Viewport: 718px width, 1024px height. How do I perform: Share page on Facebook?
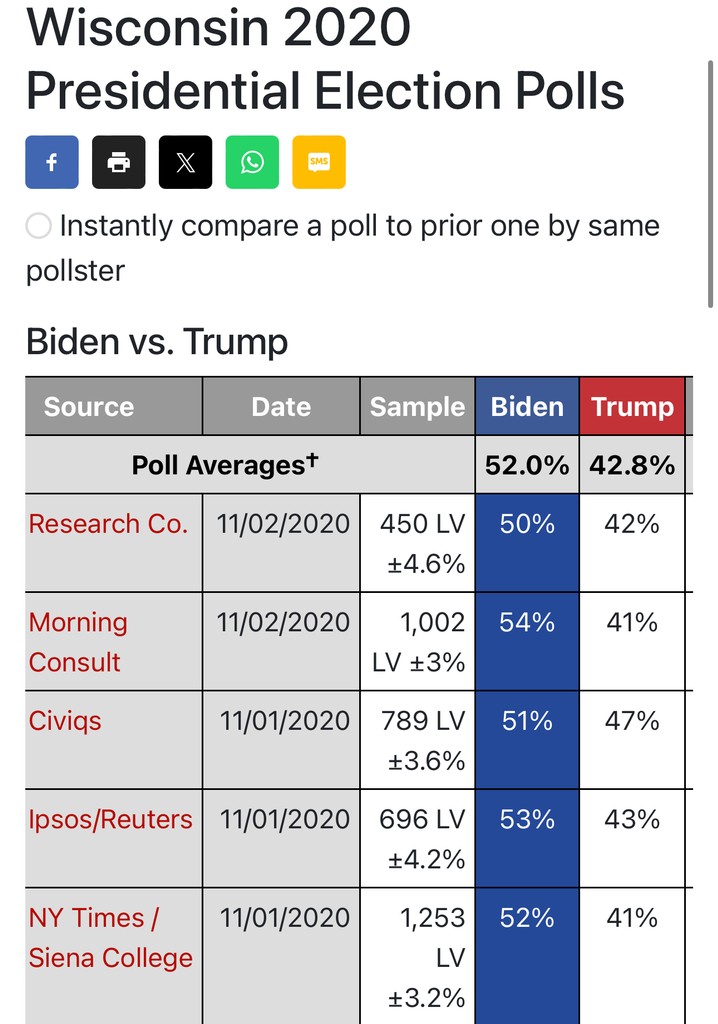coord(52,162)
